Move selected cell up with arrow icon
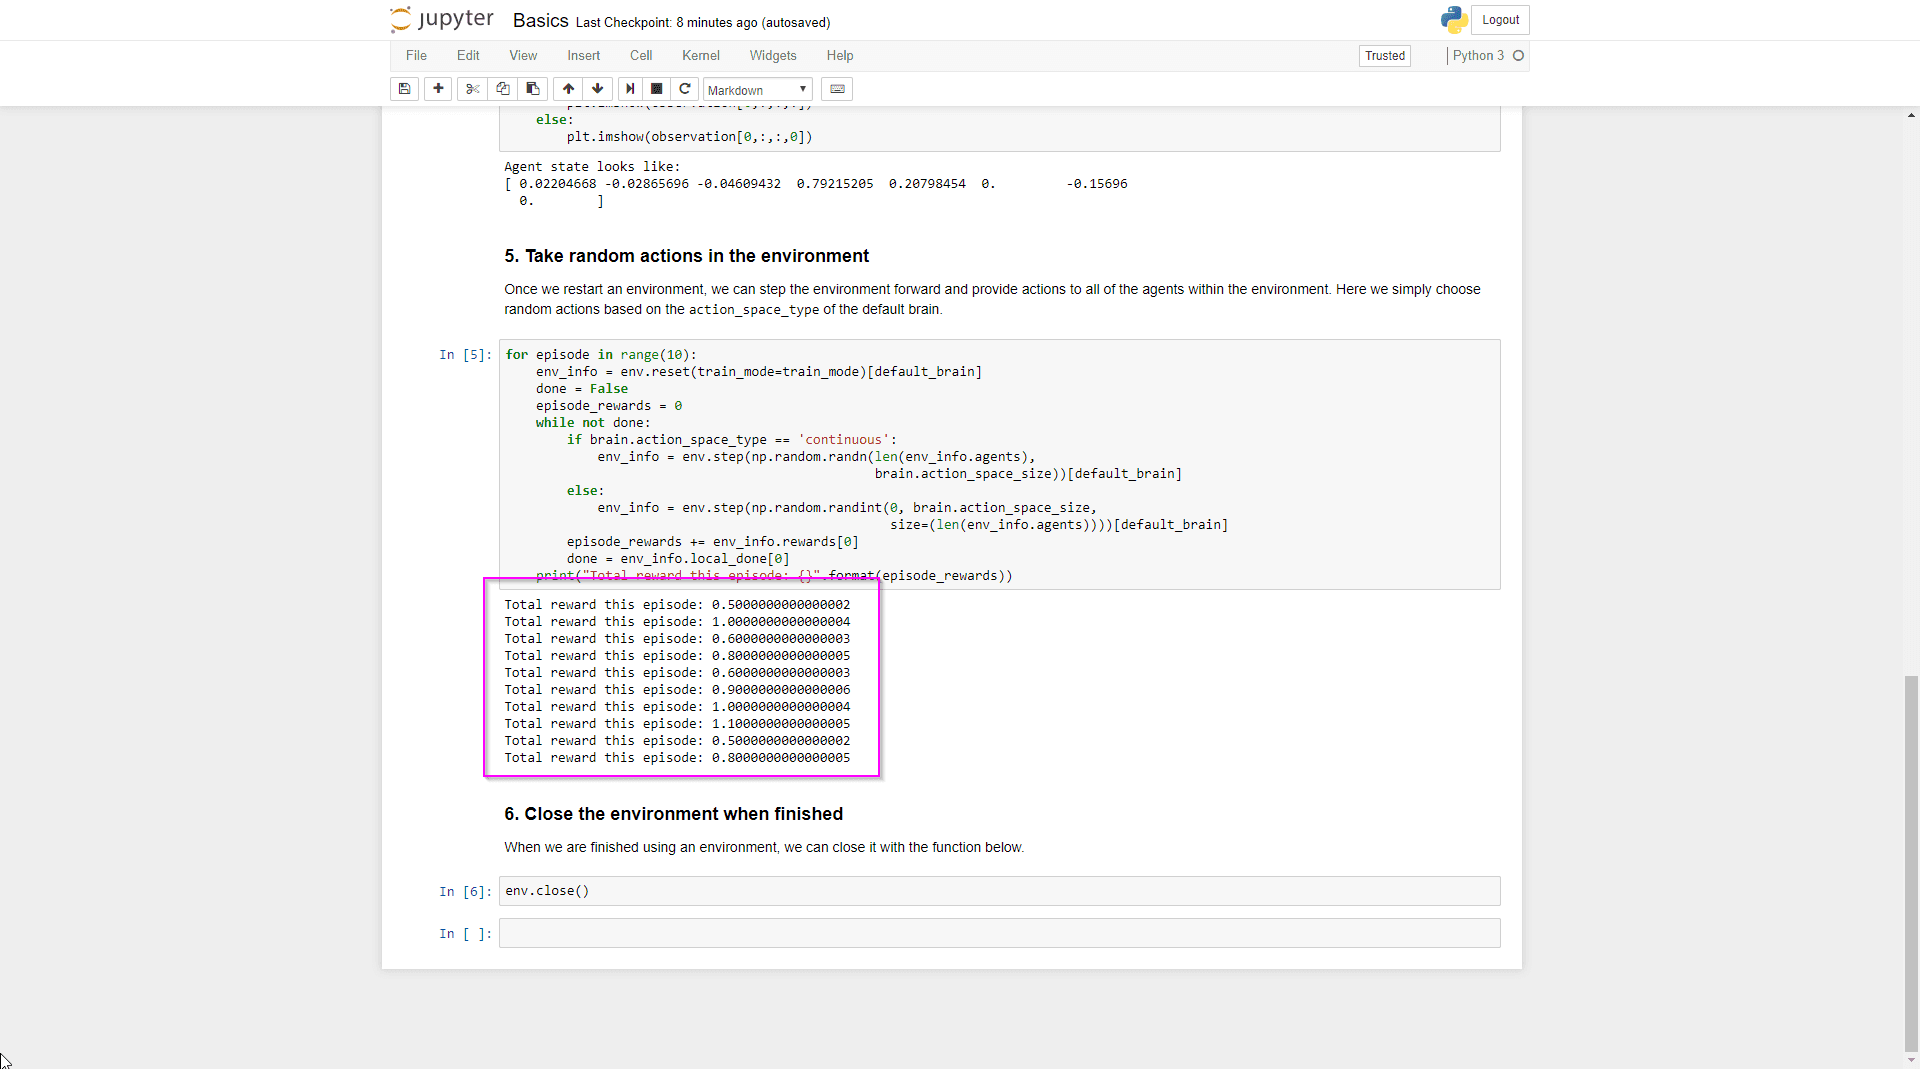 pos(568,89)
